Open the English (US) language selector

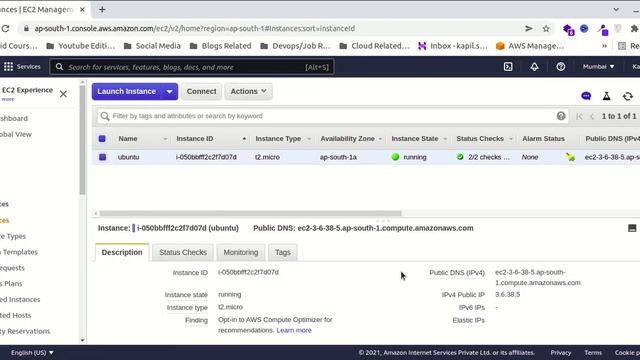(x=32, y=352)
